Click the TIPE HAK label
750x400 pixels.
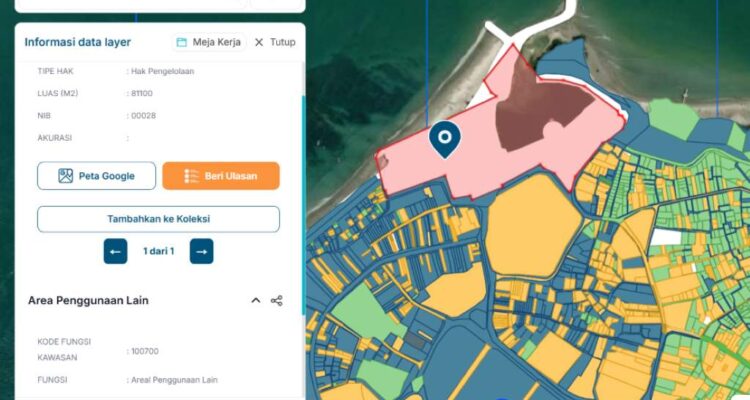(x=55, y=71)
